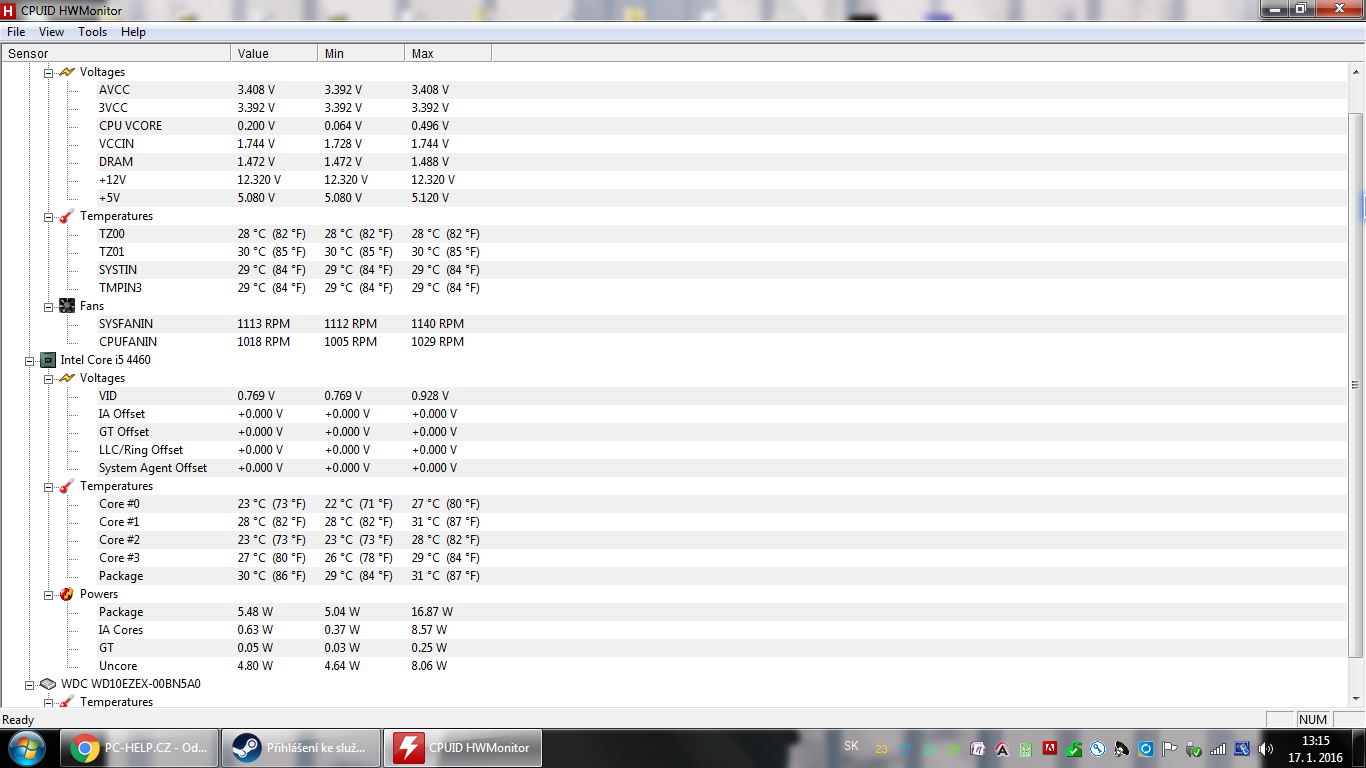Switch to the Steam Přihlášení taskbar button
1366x768 pixels.
tap(302, 747)
